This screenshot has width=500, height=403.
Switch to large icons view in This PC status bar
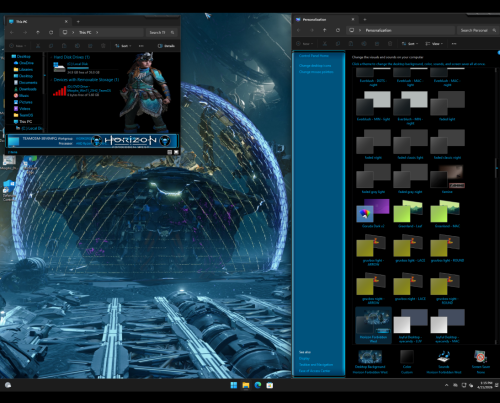176,152
